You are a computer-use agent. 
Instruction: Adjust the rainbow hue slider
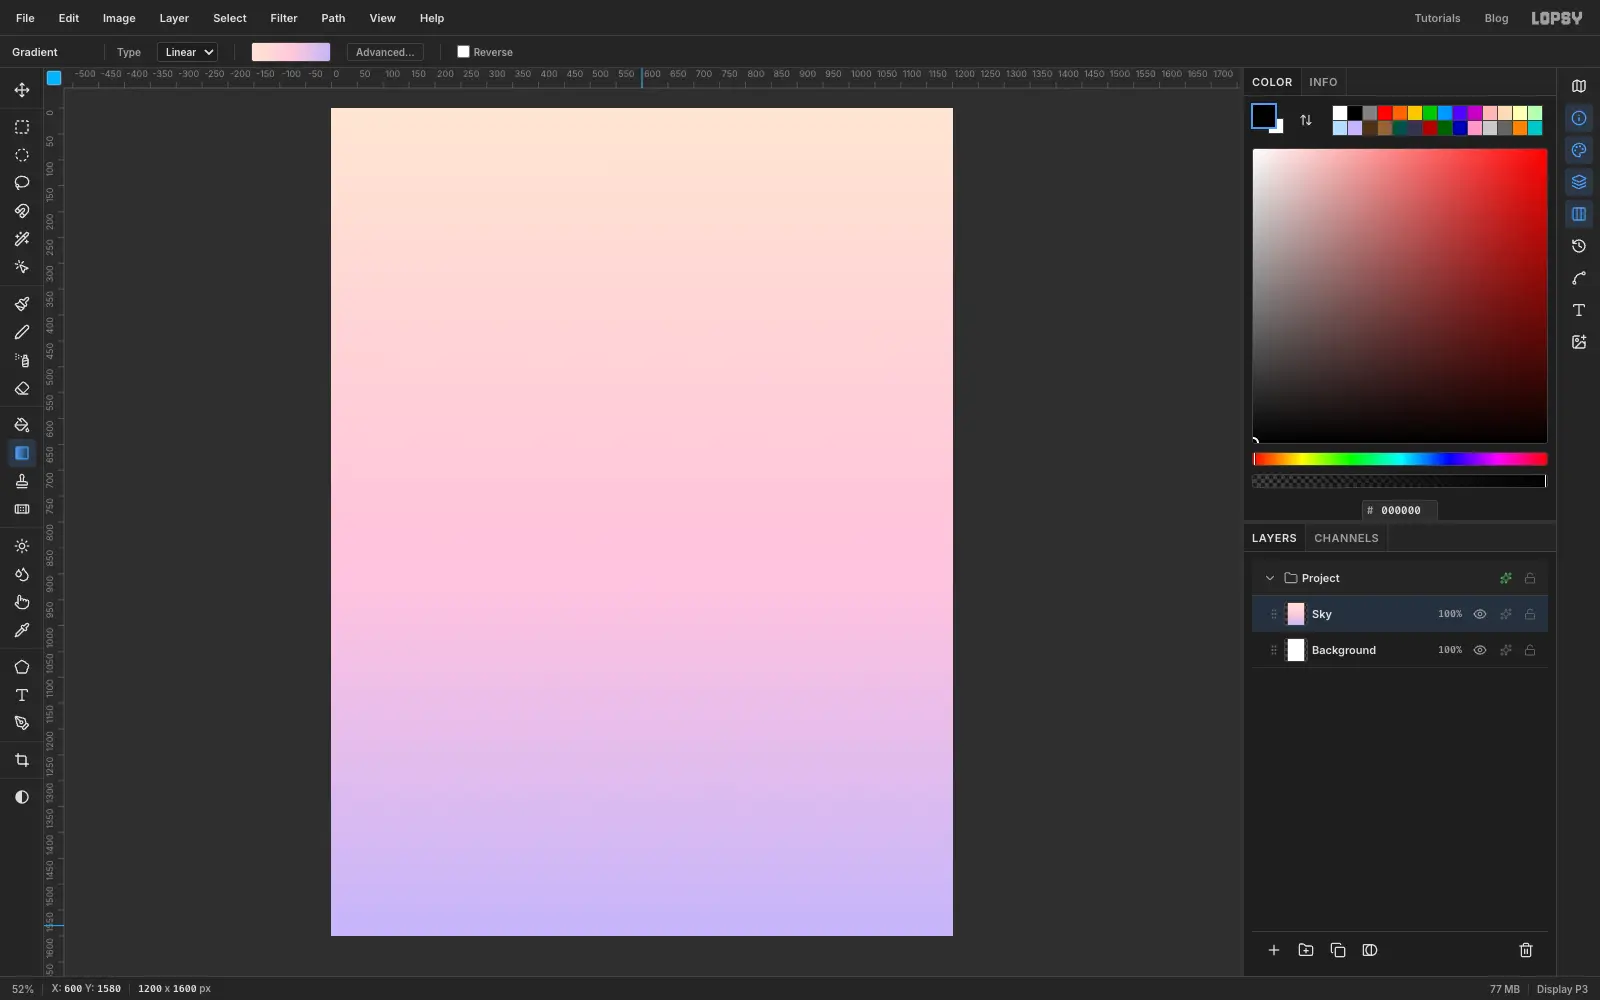[1400, 459]
